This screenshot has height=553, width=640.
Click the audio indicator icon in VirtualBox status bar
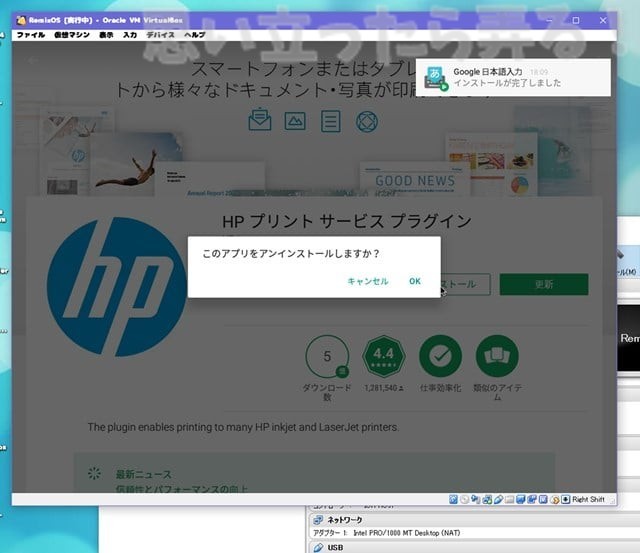(476, 500)
